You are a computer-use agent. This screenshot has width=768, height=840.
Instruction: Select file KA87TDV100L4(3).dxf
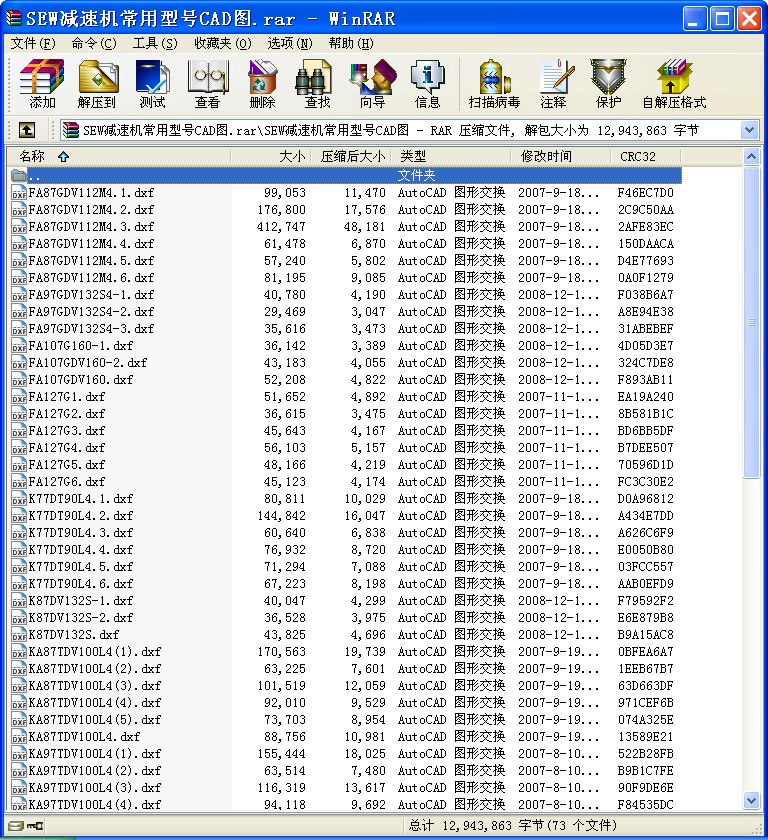click(95, 686)
